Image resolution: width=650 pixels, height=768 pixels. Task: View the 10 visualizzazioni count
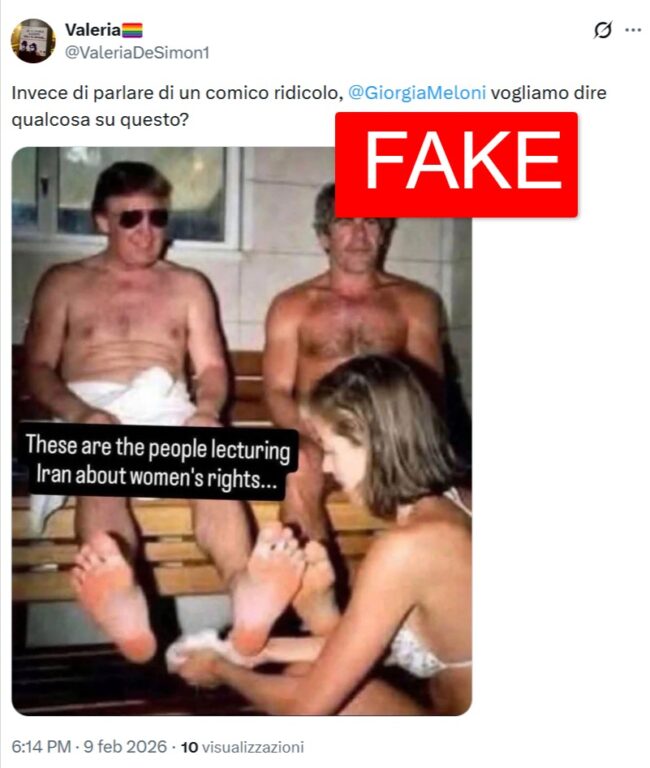point(242,747)
